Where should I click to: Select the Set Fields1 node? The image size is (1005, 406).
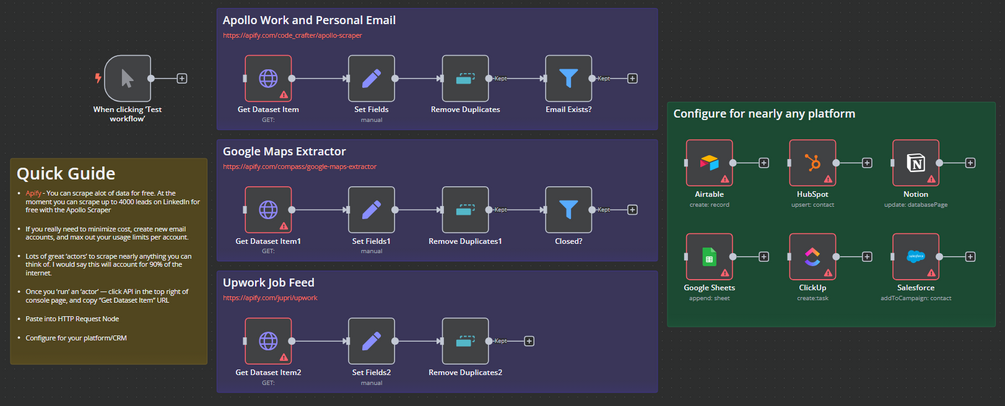coord(371,210)
